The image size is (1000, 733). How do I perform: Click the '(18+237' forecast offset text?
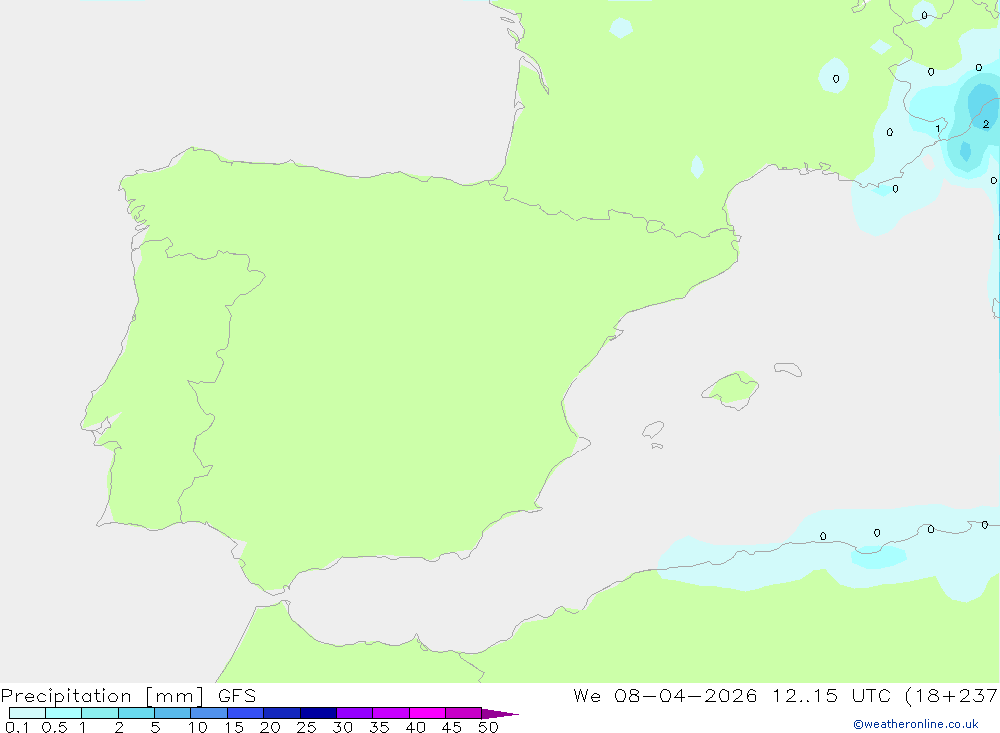tap(952, 696)
